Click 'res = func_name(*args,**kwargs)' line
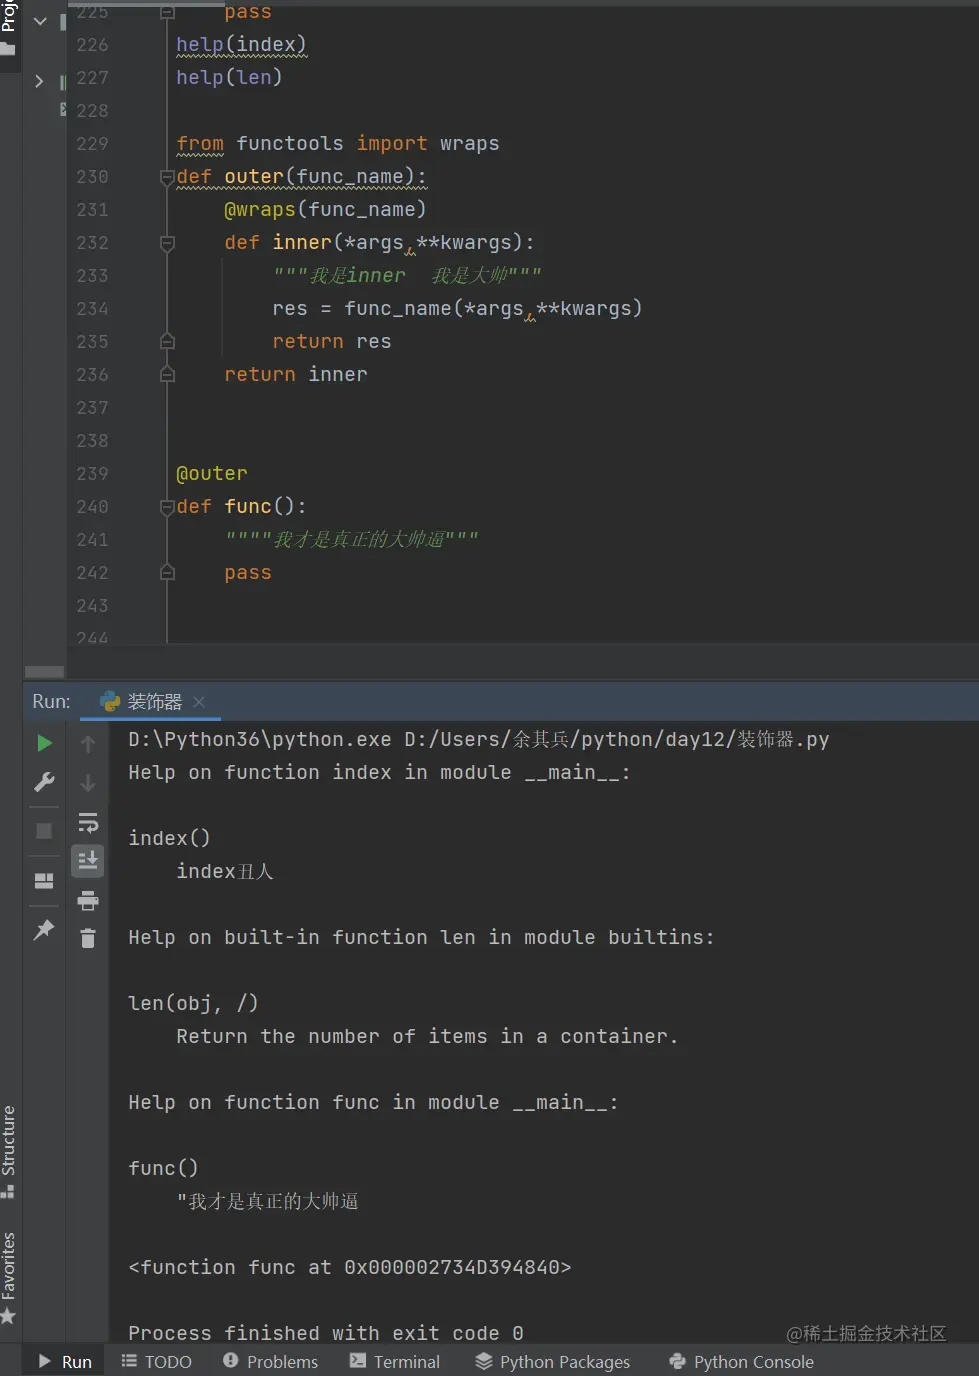 pos(457,309)
